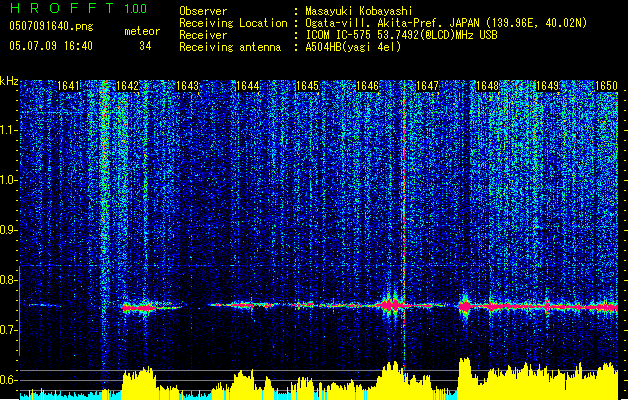The image size is (629, 400).
Task: Click the 1644 time marker
Action: pyautogui.click(x=248, y=86)
